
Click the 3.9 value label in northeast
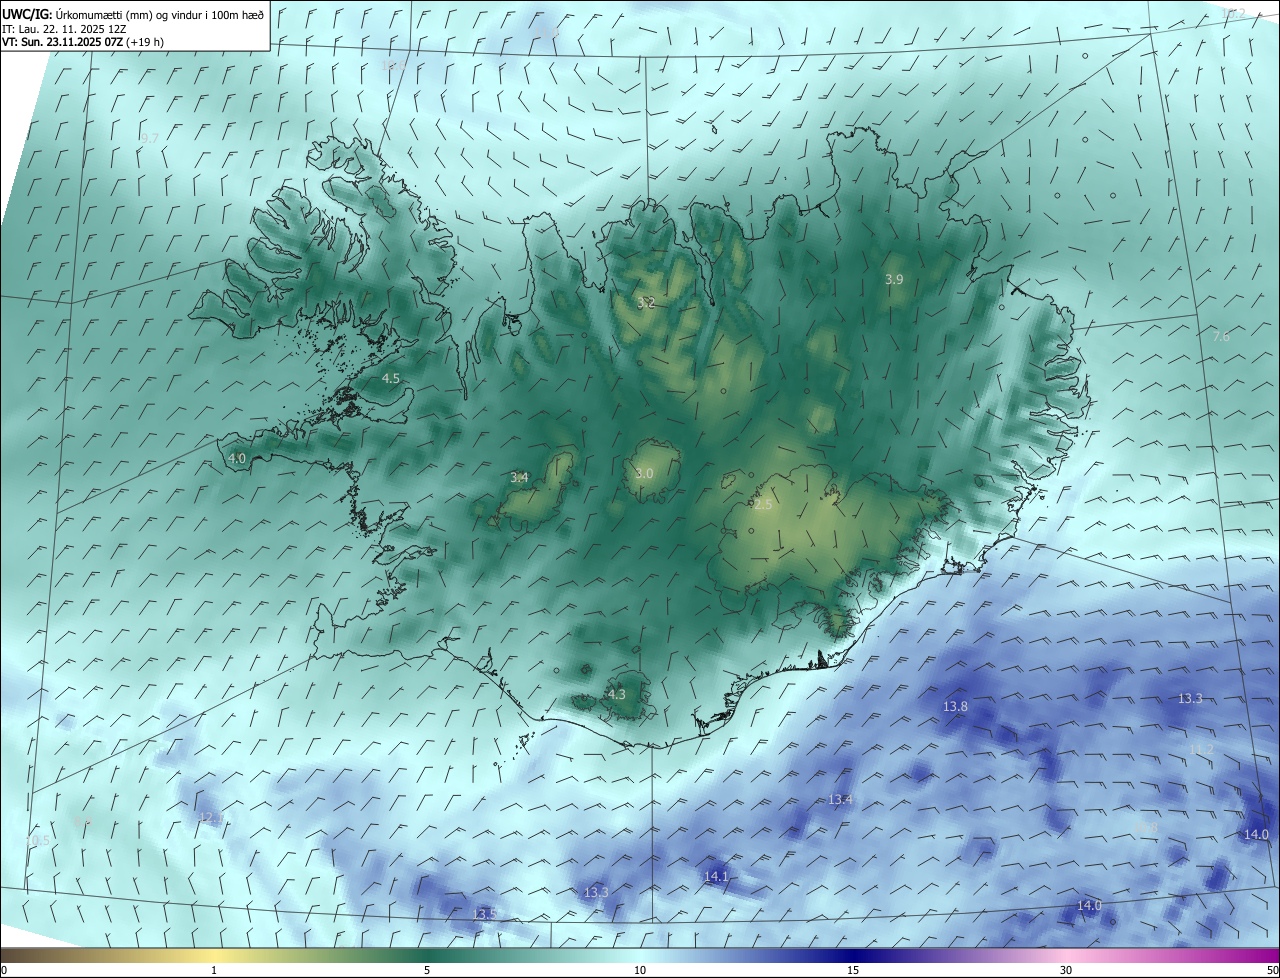coord(894,280)
